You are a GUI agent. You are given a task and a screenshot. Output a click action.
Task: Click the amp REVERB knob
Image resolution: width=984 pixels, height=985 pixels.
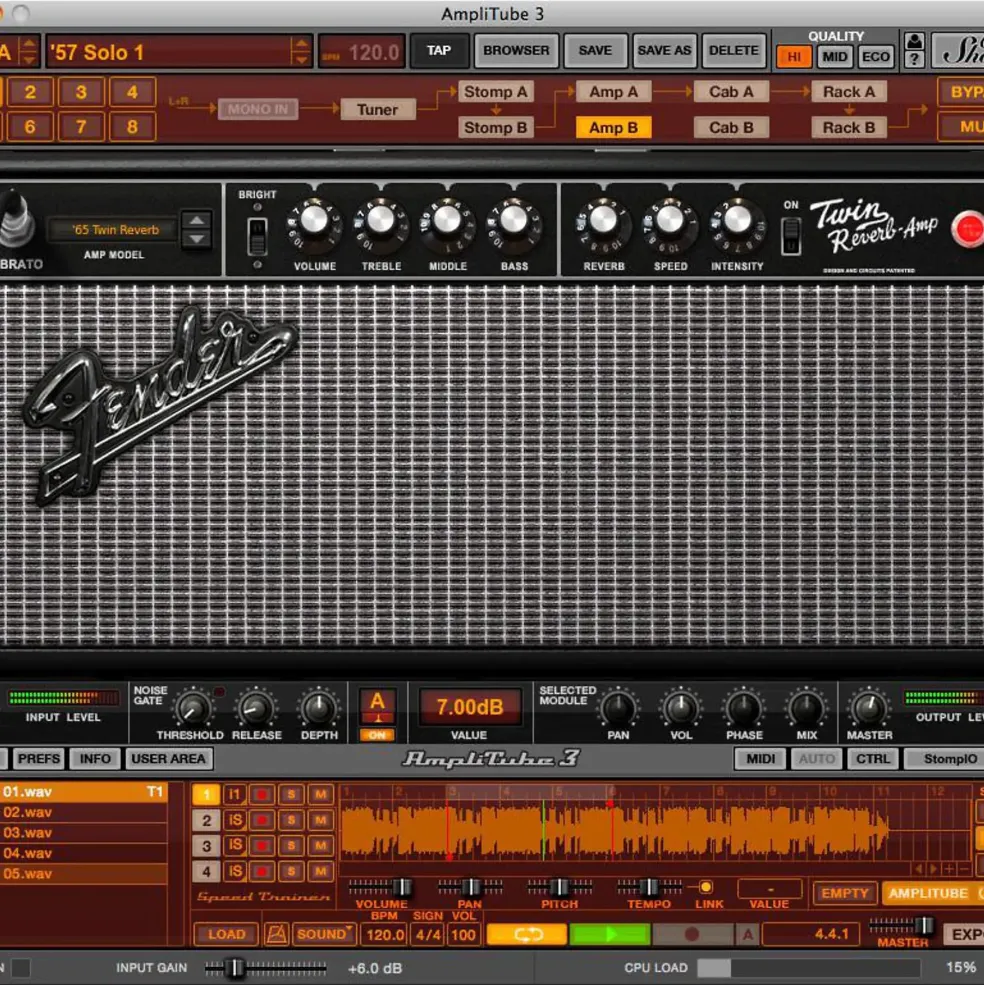603,220
